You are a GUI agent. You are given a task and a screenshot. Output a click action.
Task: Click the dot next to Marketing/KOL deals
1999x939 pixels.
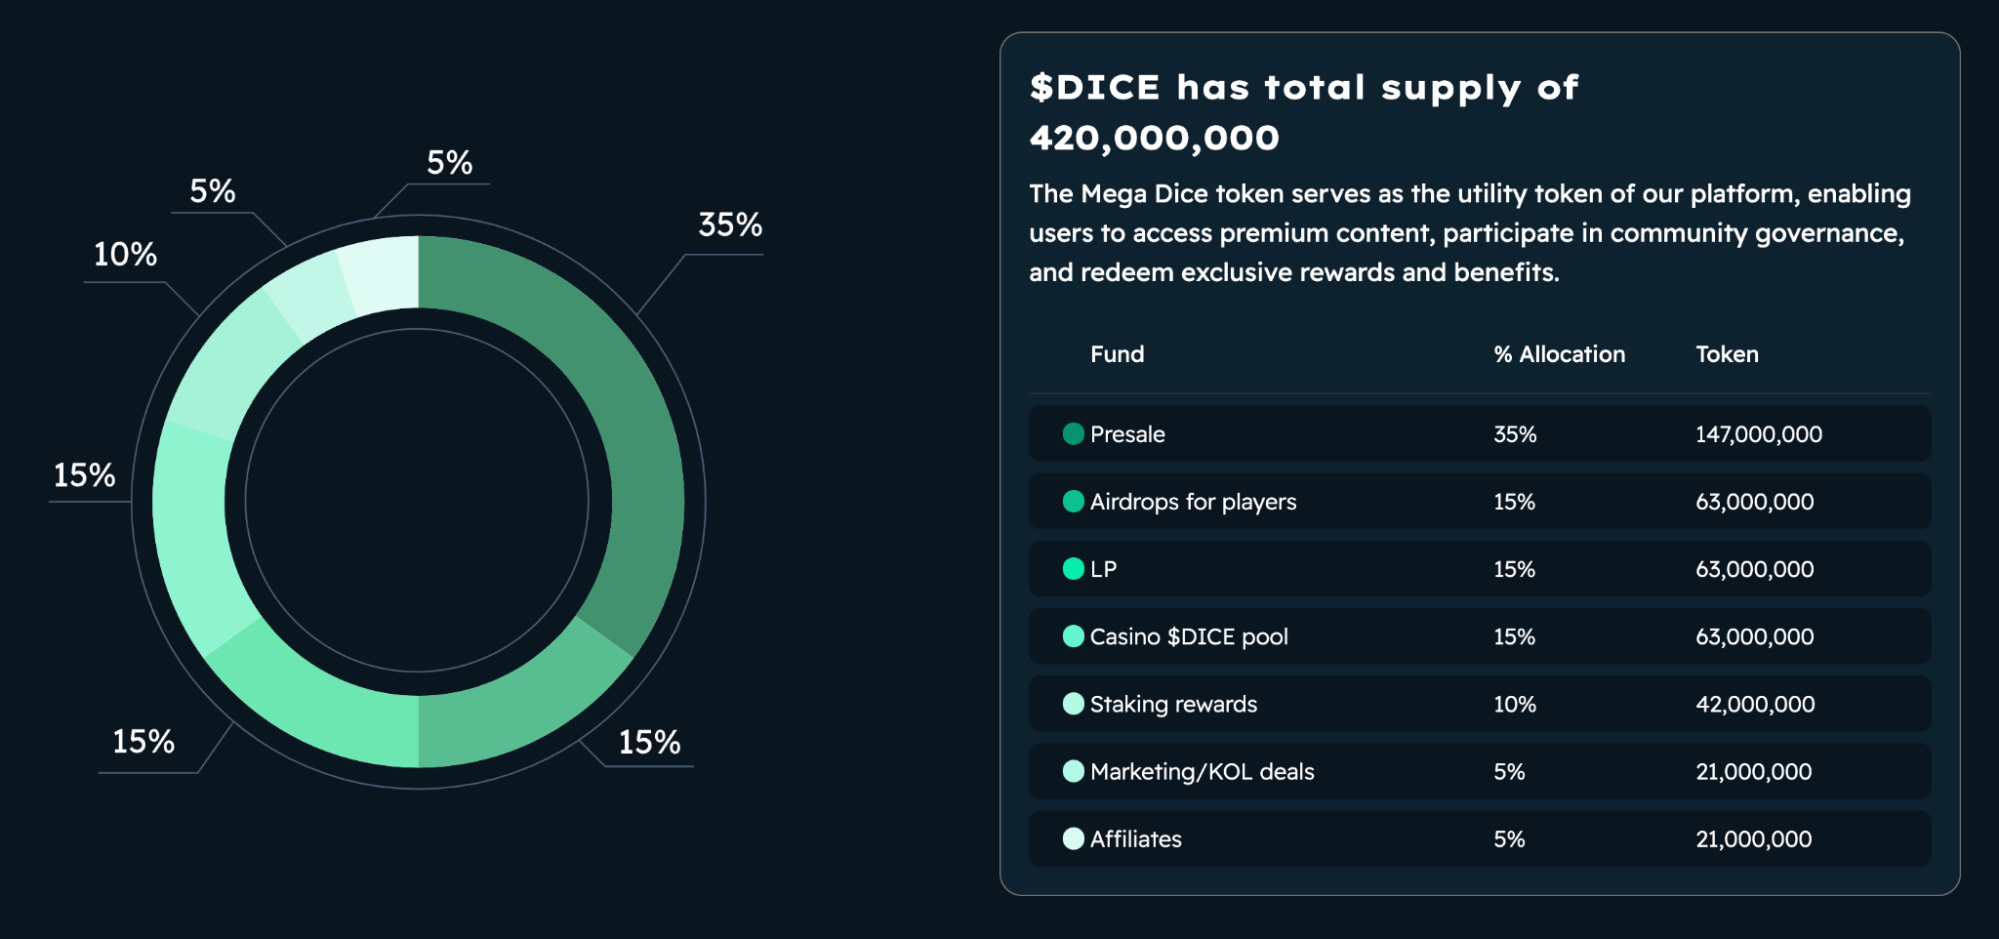1073,772
